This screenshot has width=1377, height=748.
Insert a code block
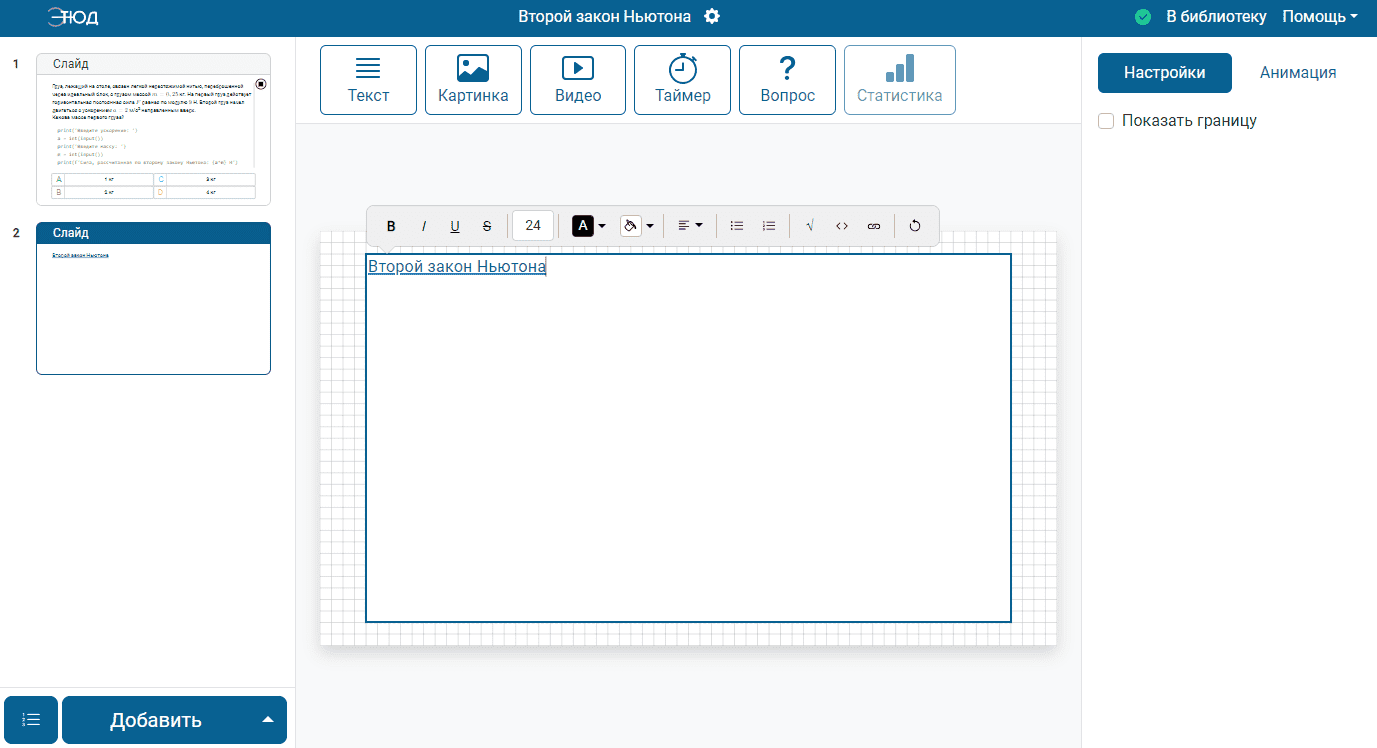tap(842, 226)
